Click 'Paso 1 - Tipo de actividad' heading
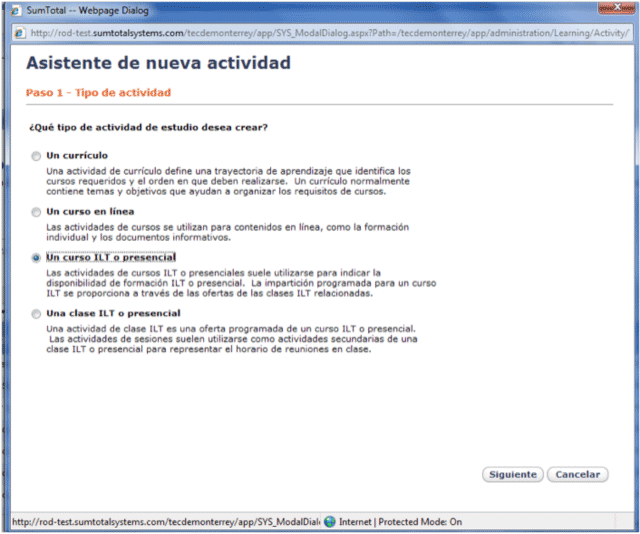This screenshot has height=534, width=640. tap(98, 93)
